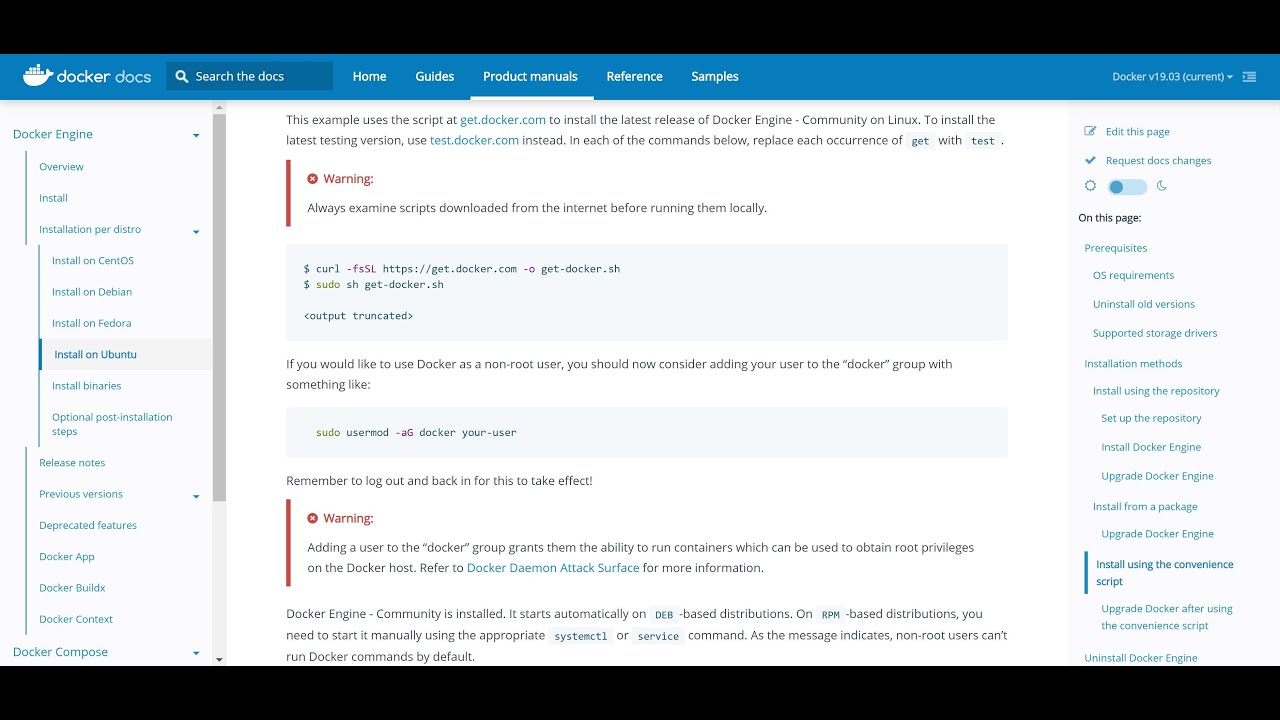Click the moon dark-mode icon
This screenshot has width=1280, height=720.
pos(1162,186)
